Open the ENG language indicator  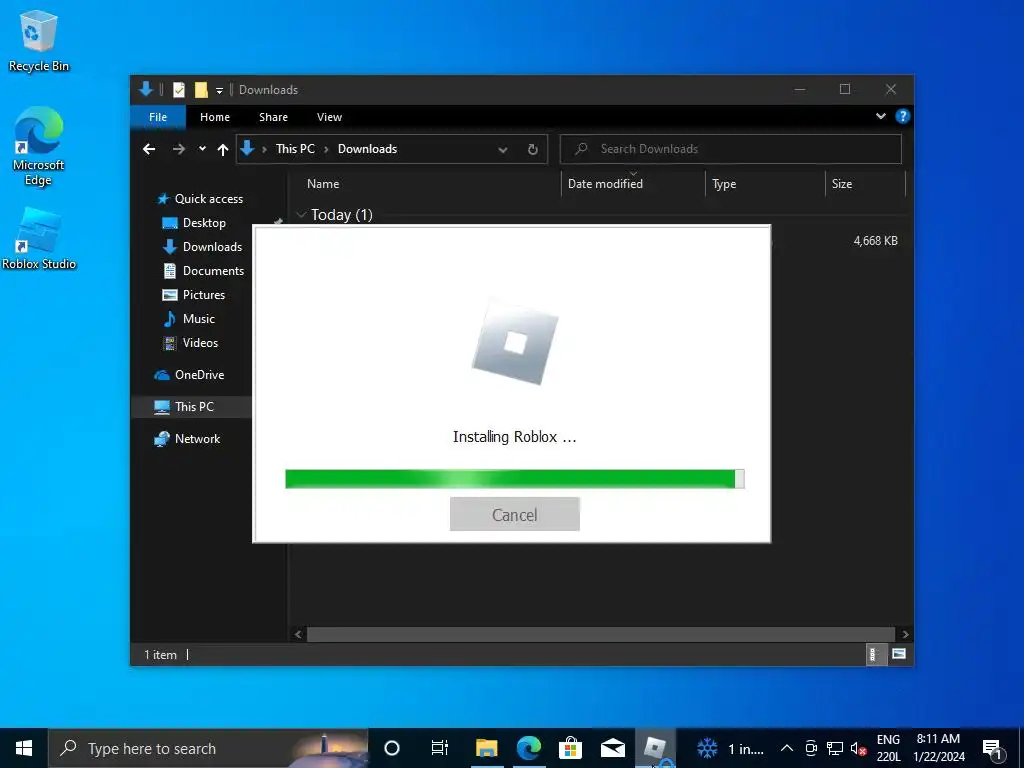tap(888, 748)
